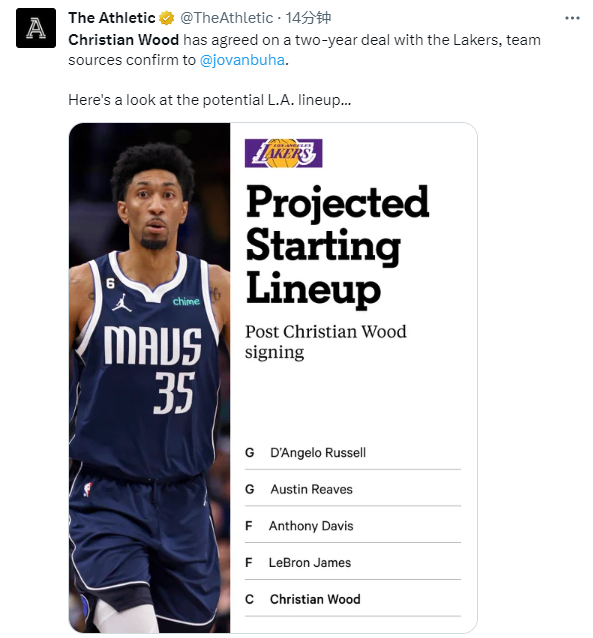593x638 pixels.
Task: Click the Post Christian Wood signing subtitle
Action: click(326, 342)
